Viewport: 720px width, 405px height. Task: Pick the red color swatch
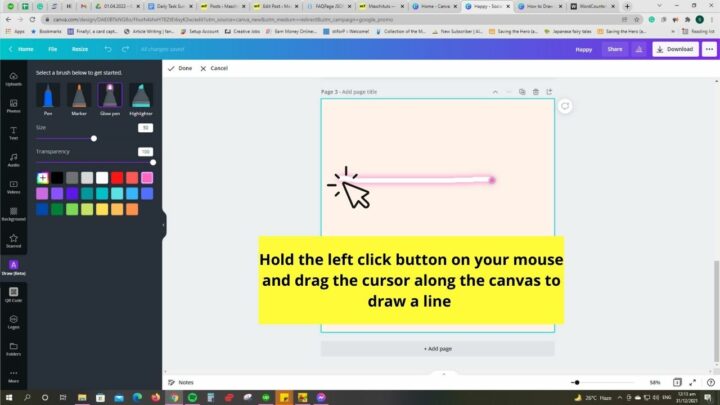[x=117, y=178]
